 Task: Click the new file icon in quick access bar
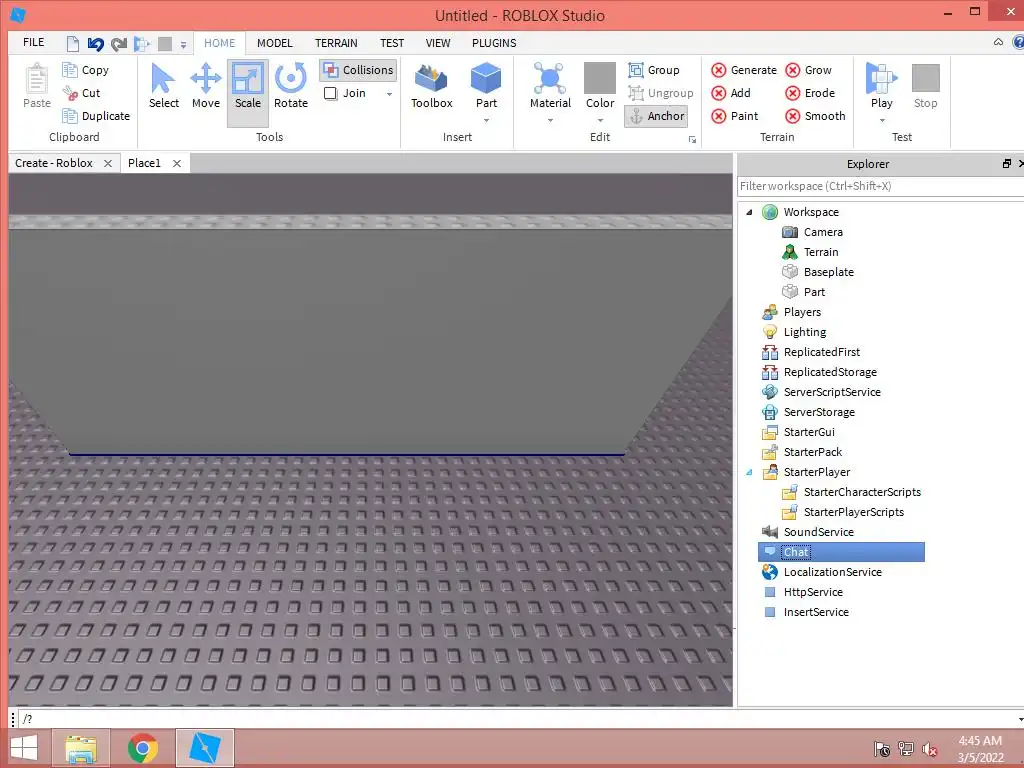point(73,44)
